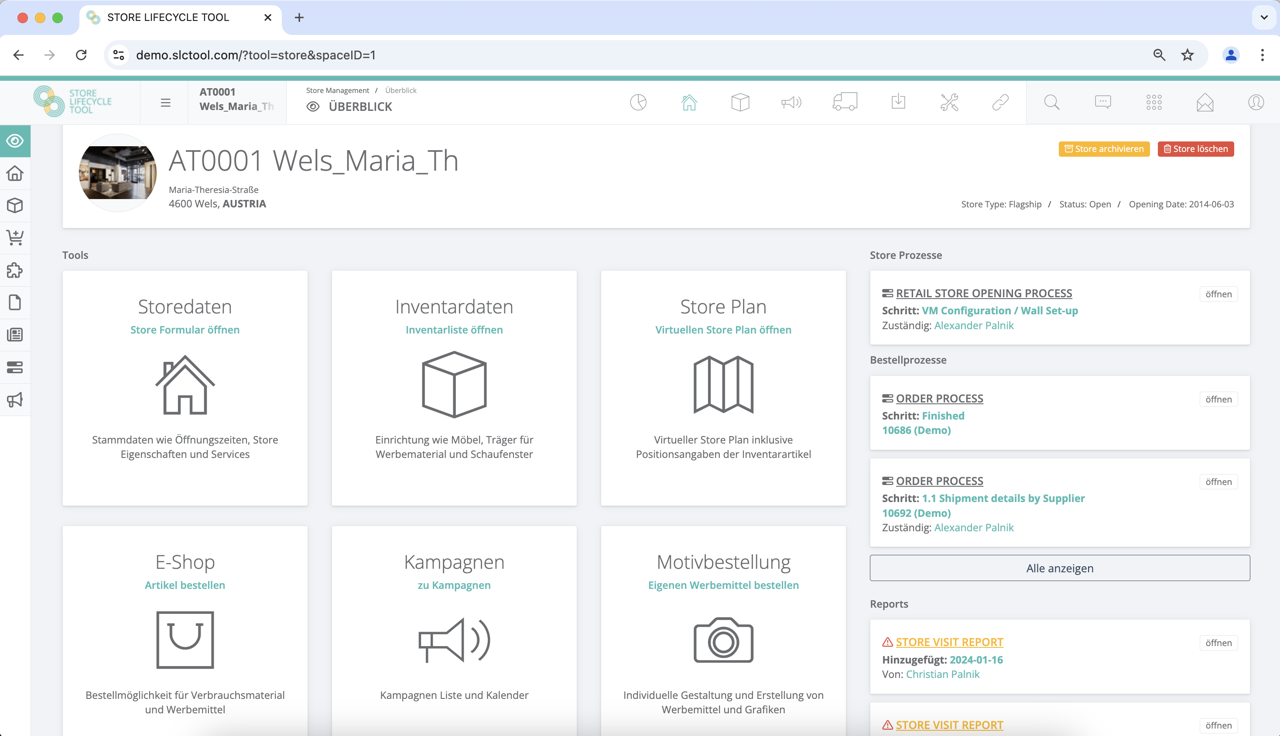Open the wrench and screwdriver tools icon
Screen dimensions: 1280x736
coord(949,102)
